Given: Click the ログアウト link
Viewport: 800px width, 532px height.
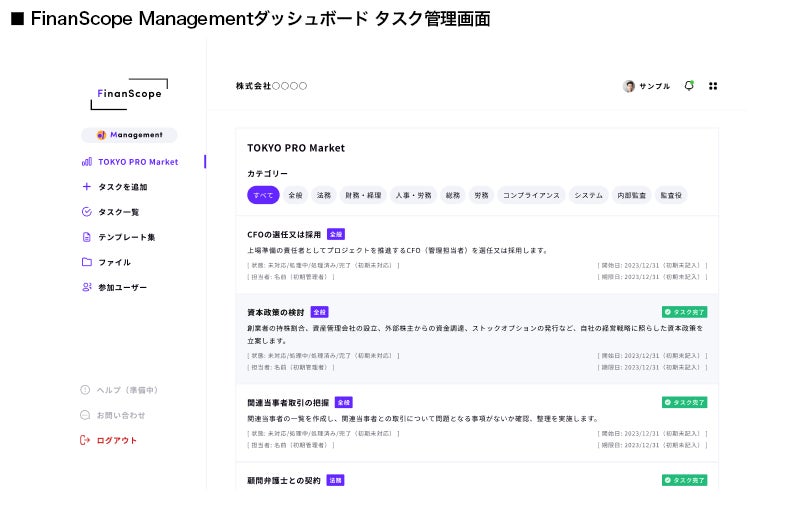Looking at the screenshot, I should click(117, 440).
